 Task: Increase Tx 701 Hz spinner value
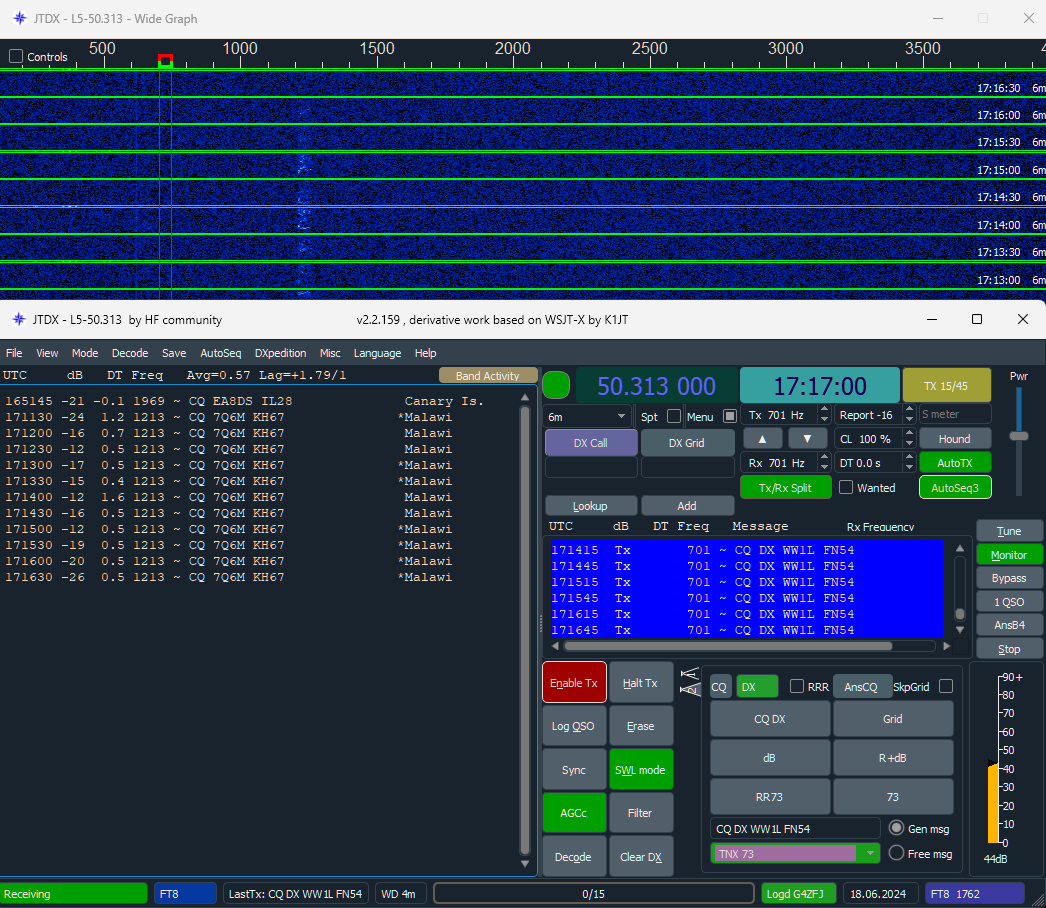click(825, 410)
